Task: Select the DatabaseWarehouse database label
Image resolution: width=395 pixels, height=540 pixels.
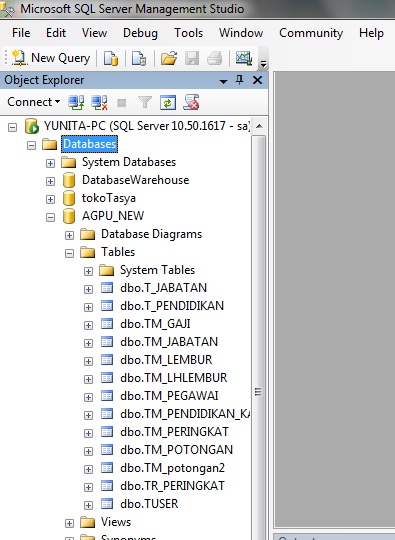Action: point(135,180)
